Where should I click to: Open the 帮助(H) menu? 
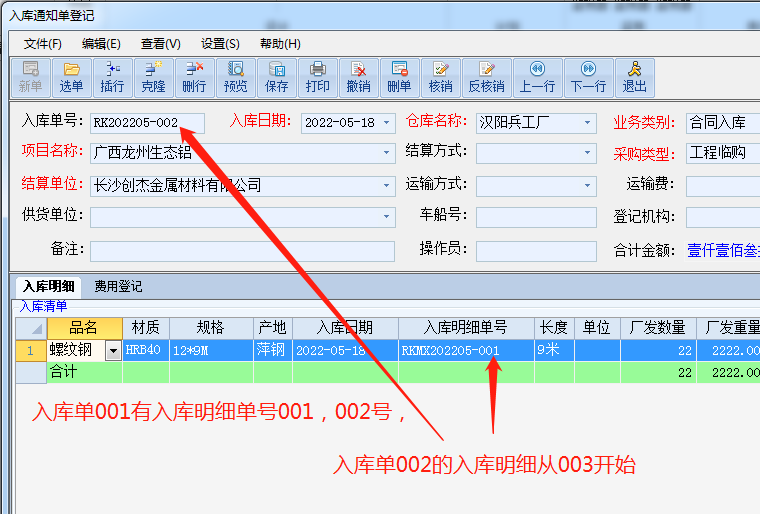(x=280, y=44)
